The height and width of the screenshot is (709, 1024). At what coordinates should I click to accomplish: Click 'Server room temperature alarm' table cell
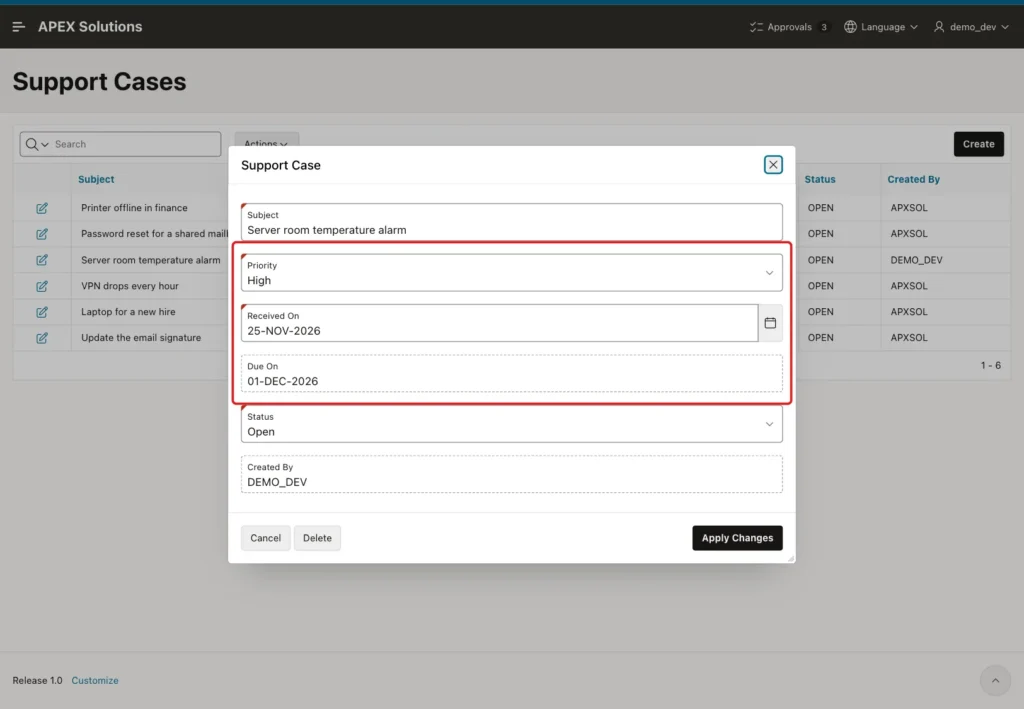[x=150, y=260]
